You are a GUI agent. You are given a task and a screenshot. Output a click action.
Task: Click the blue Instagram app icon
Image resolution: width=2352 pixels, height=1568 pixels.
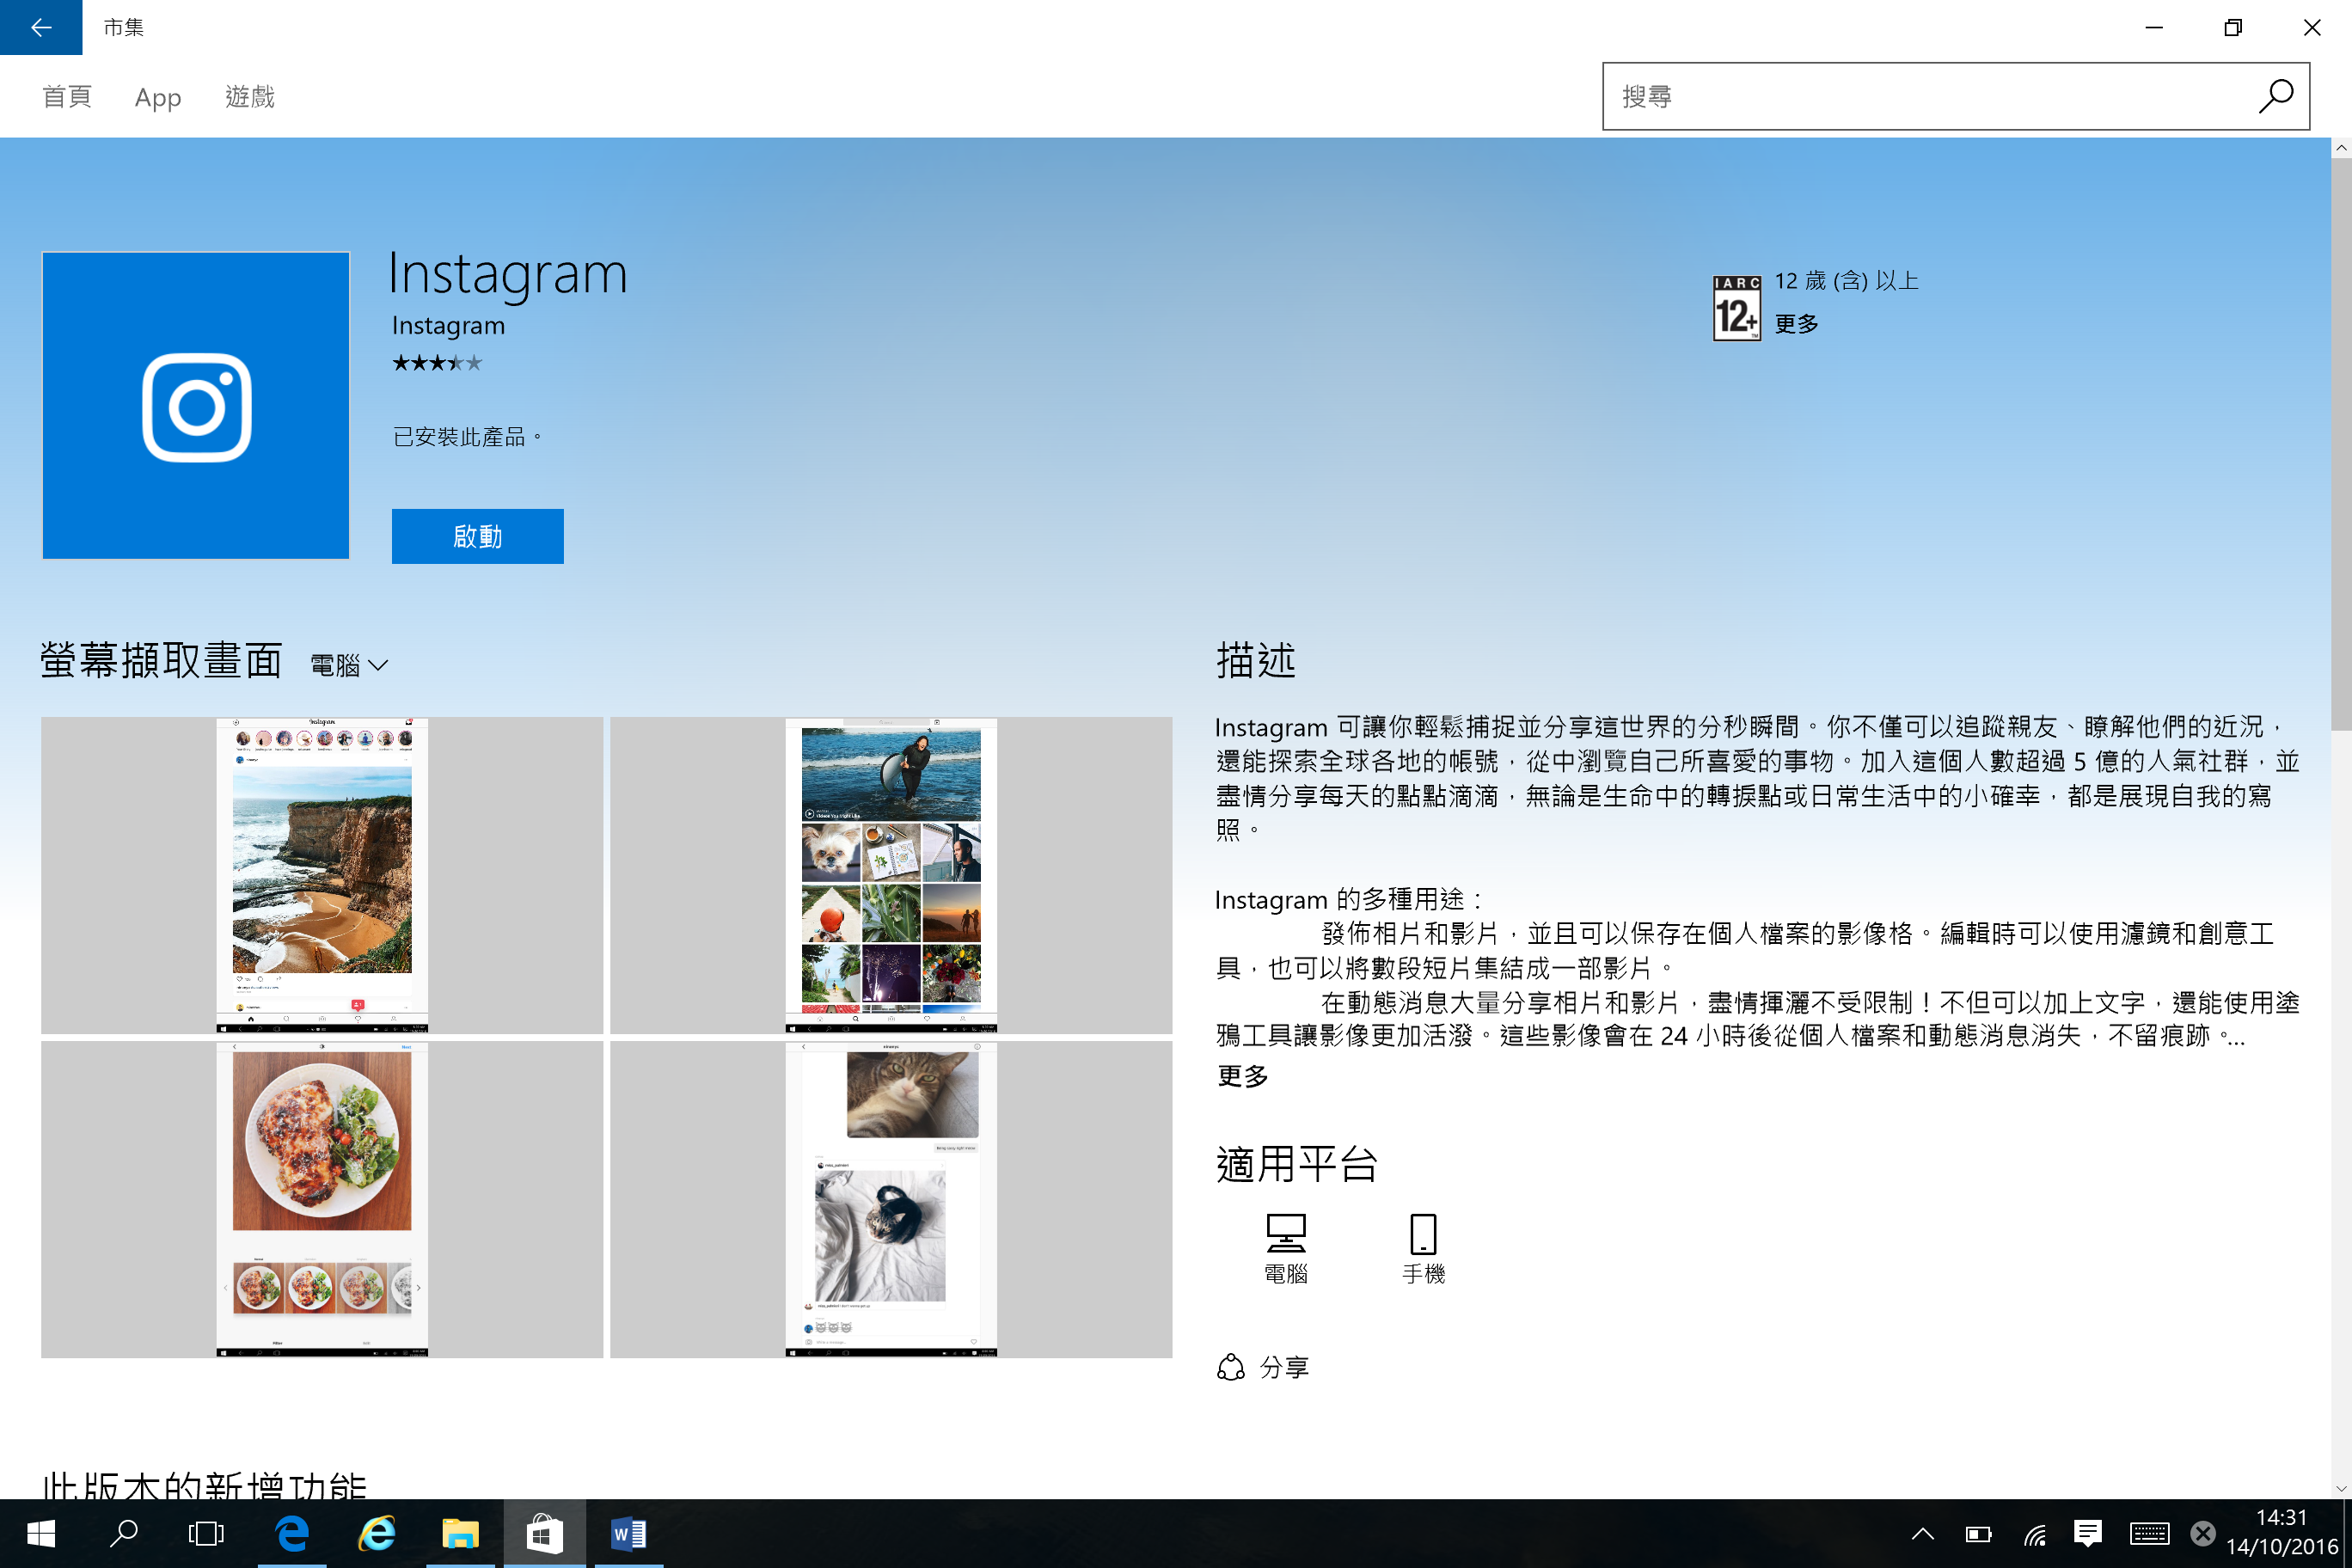pyautogui.click(x=195, y=405)
